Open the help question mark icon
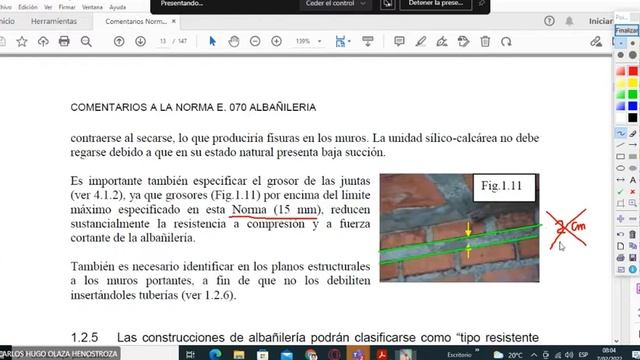Image resolution: width=640 pixels, height=360 pixels. pyautogui.click(x=549, y=21)
